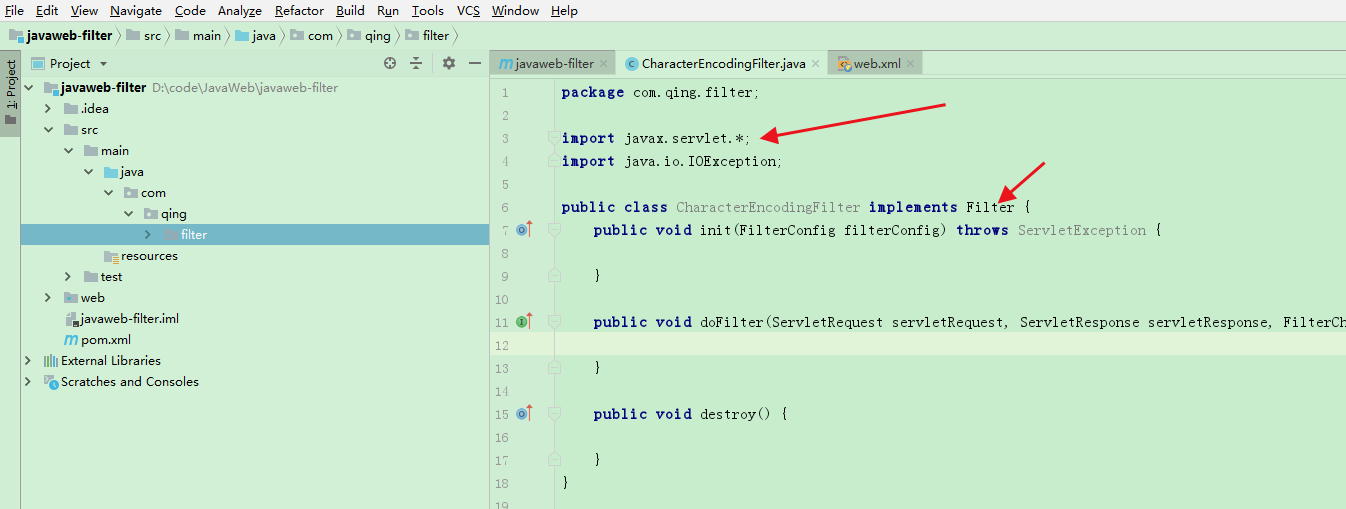Click the override gutter icon on the init line
This screenshot has height=509, width=1346.
pos(523,230)
